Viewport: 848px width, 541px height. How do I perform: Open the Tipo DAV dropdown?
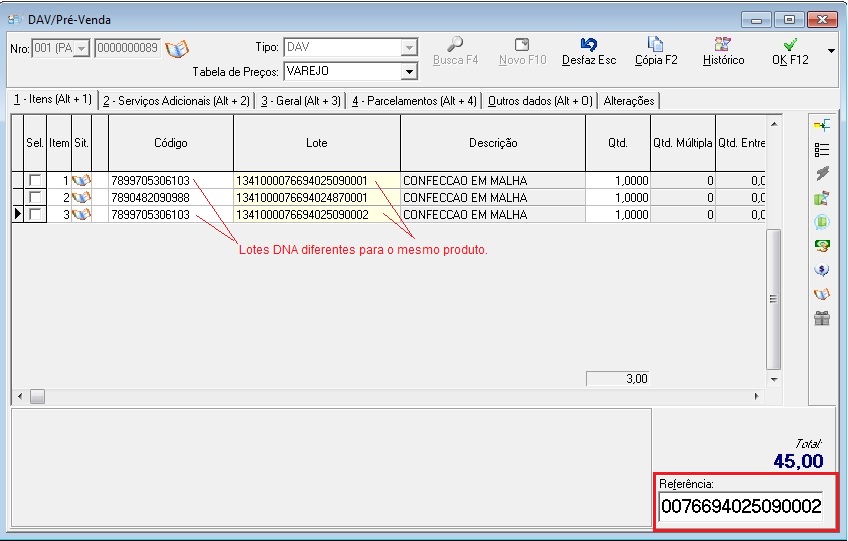(x=409, y=48)
